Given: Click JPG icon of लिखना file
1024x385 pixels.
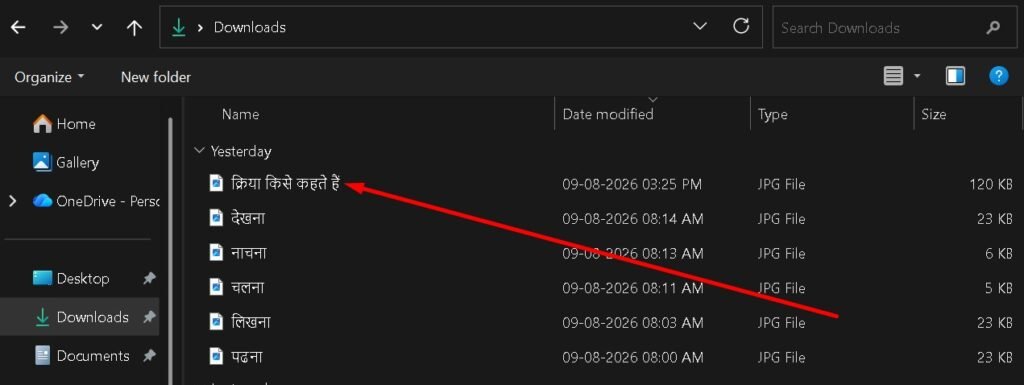Looking at the screenshot, I should [216, 322].
